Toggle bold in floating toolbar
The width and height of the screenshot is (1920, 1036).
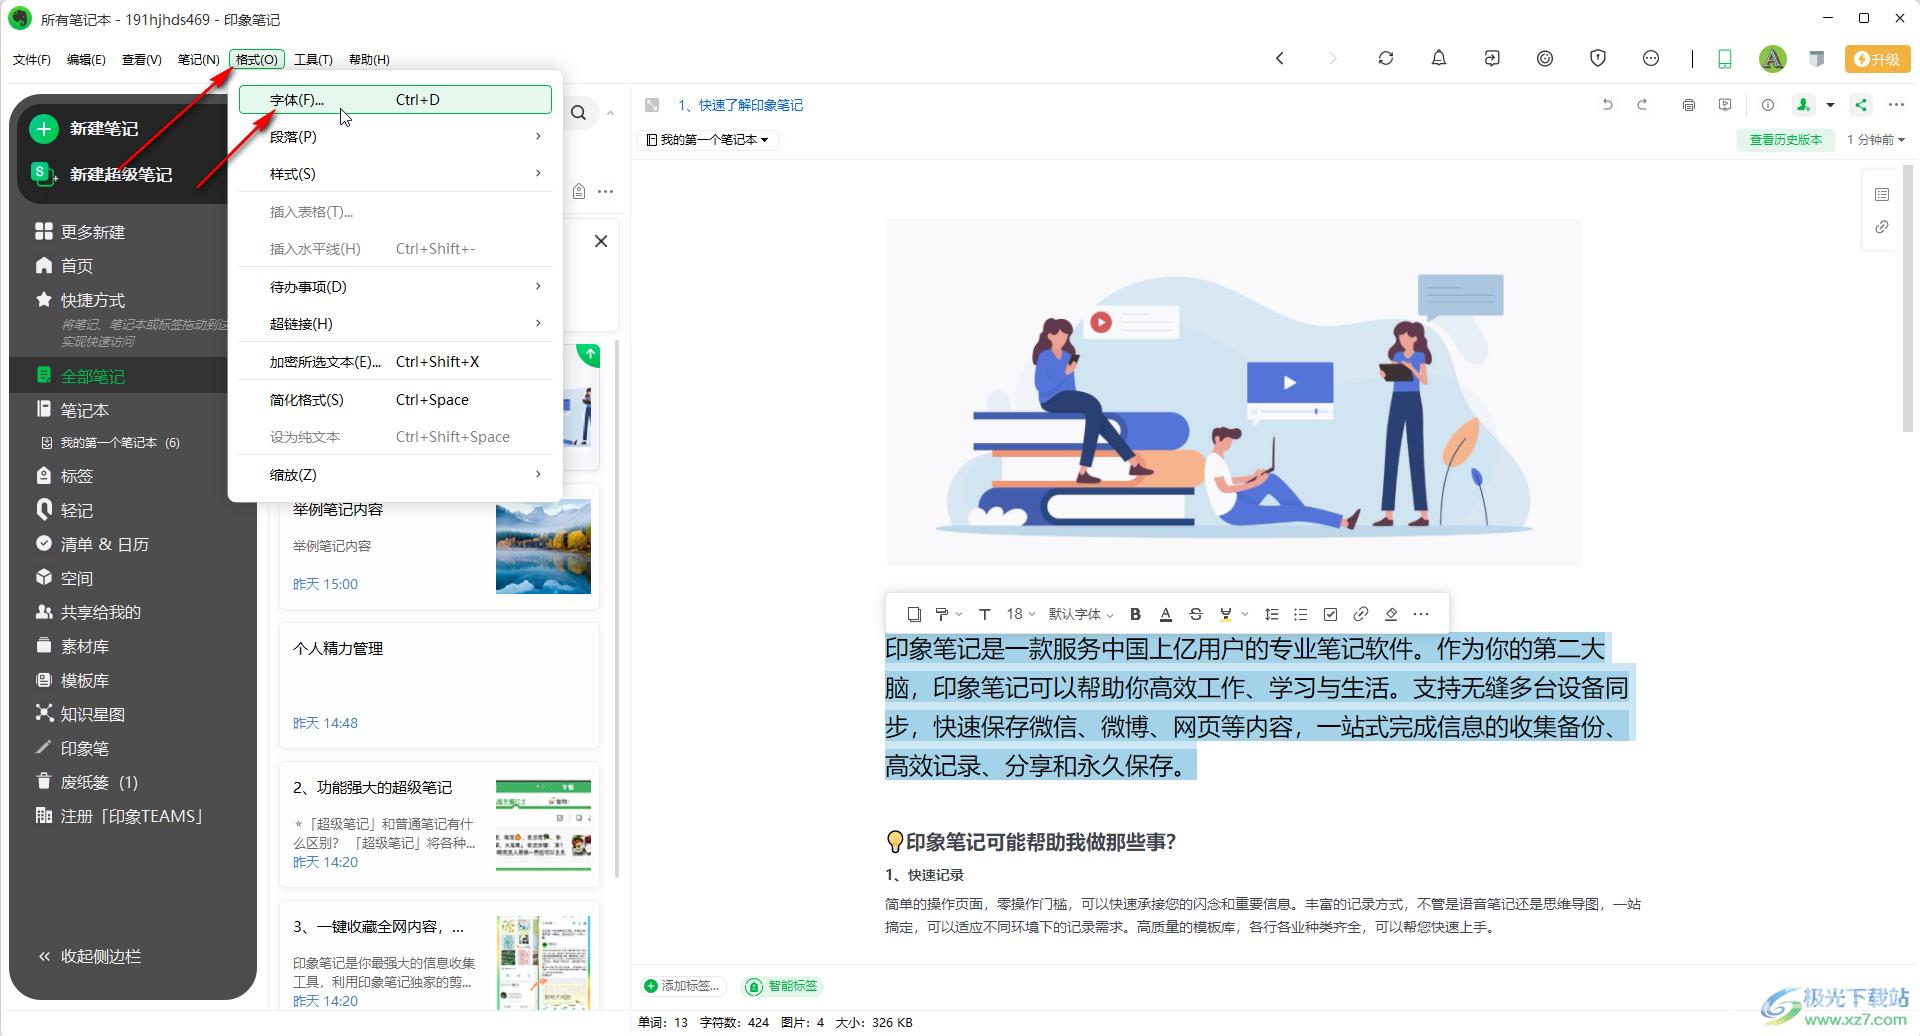coord(1135,614)
